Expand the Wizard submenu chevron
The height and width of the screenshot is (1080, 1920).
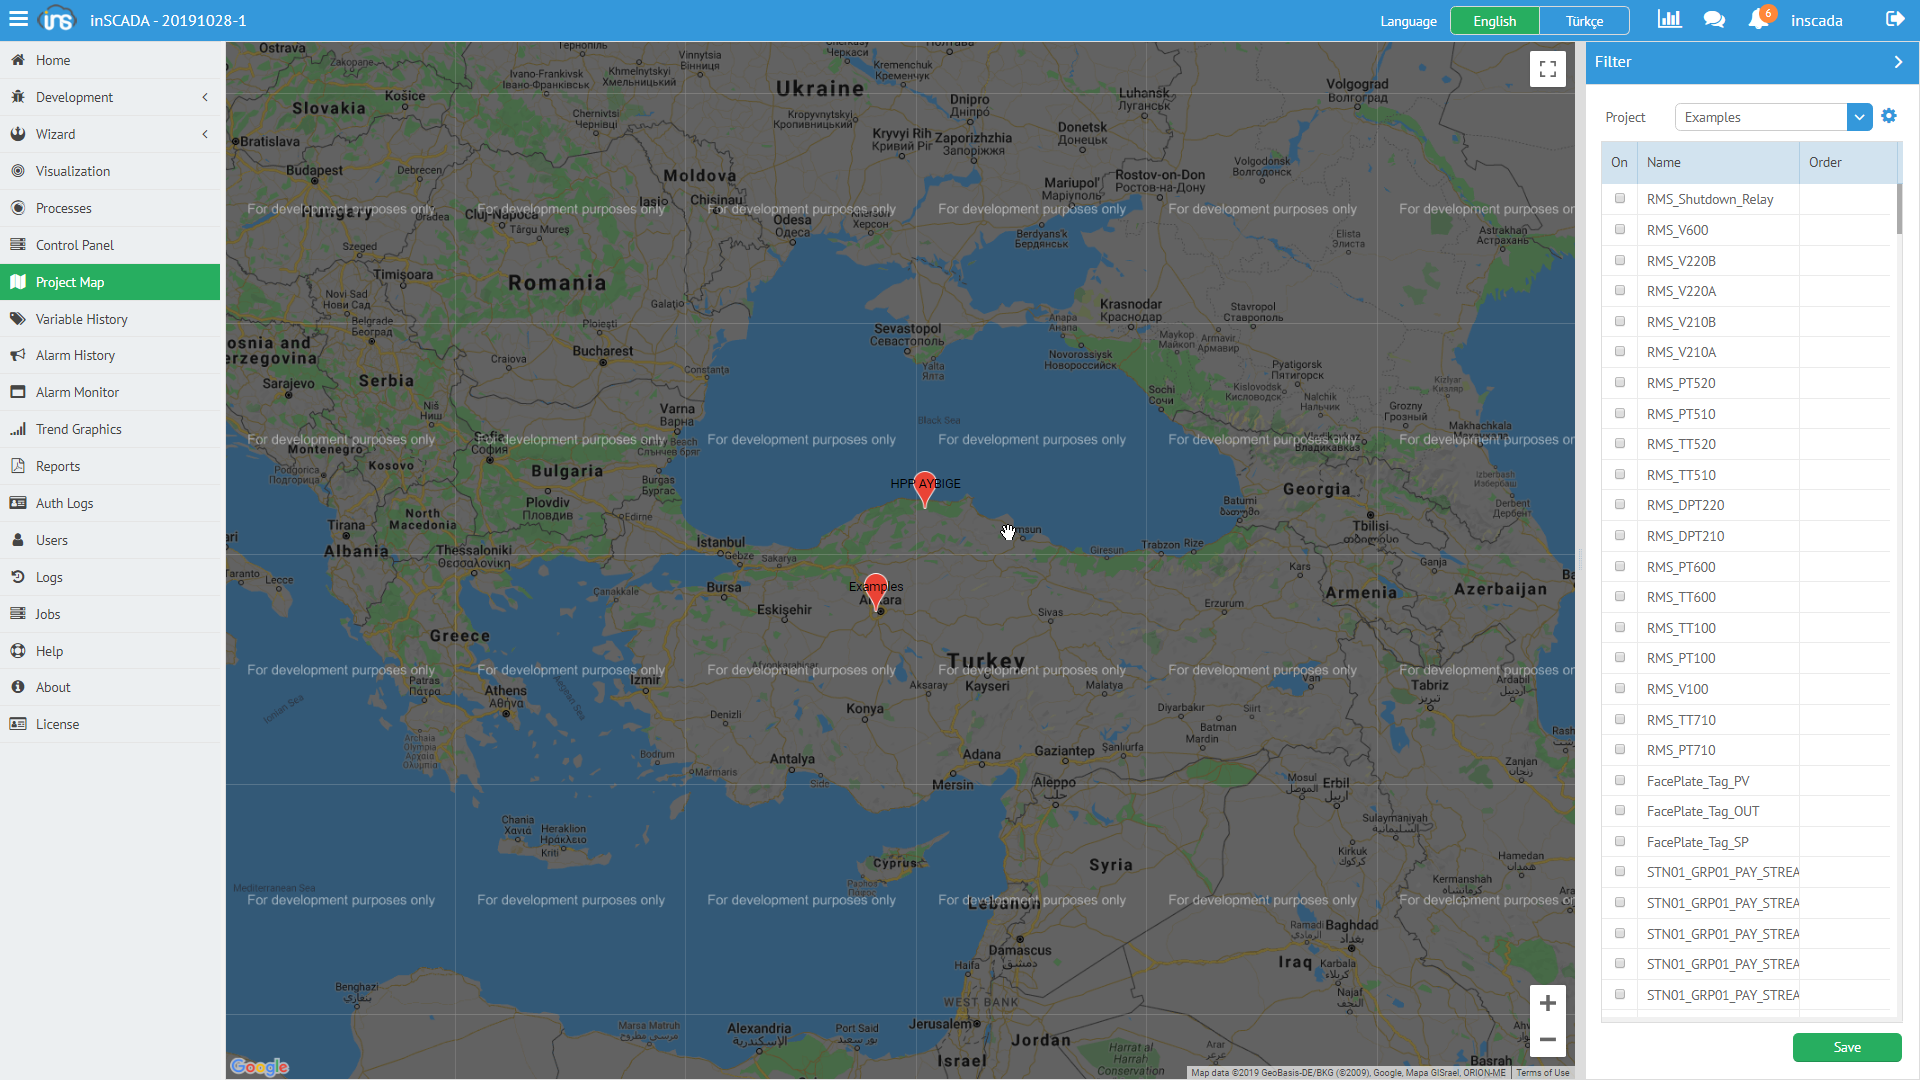pos(205,134)
